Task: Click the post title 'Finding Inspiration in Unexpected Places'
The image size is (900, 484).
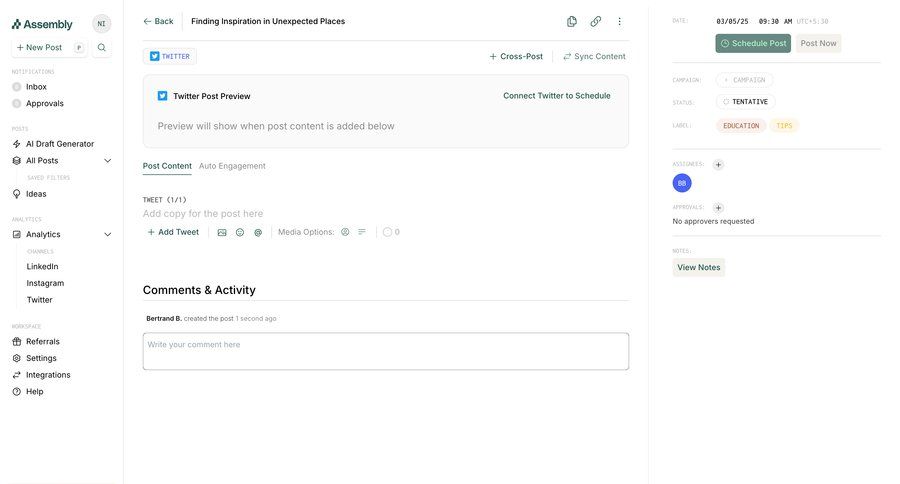Action: pyautogui.click(x=268, y=21)
